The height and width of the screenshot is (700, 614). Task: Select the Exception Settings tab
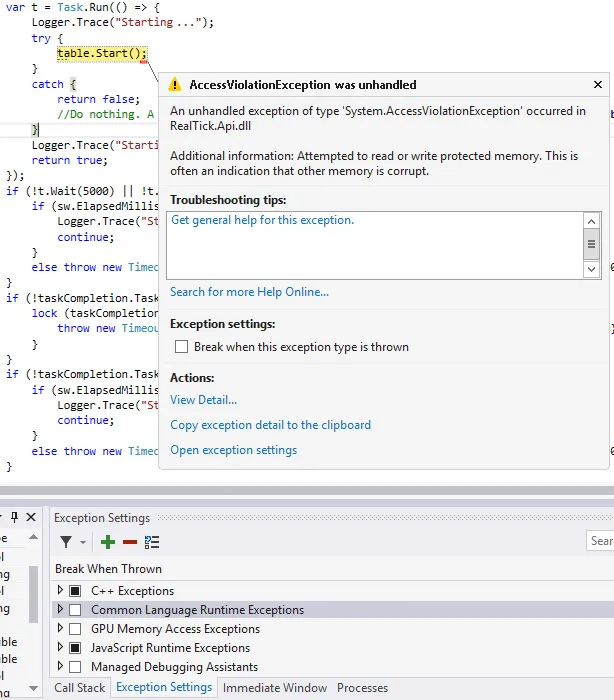pos(164,687)
